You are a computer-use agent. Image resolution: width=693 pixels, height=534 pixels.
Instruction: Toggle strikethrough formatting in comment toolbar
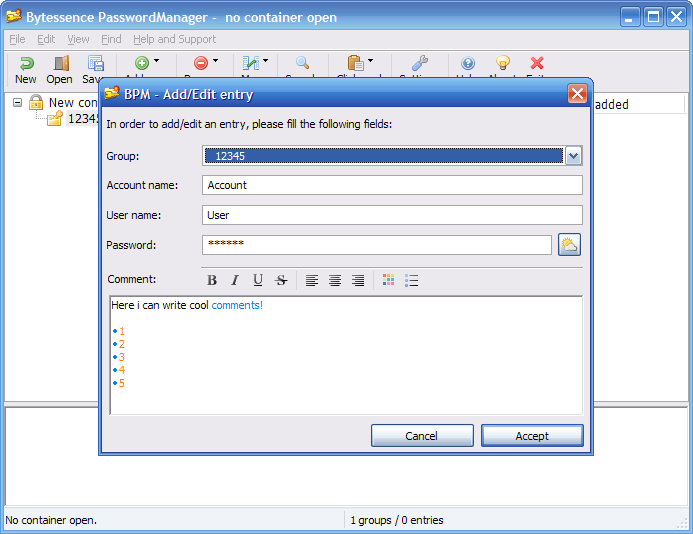pos(281,280)
